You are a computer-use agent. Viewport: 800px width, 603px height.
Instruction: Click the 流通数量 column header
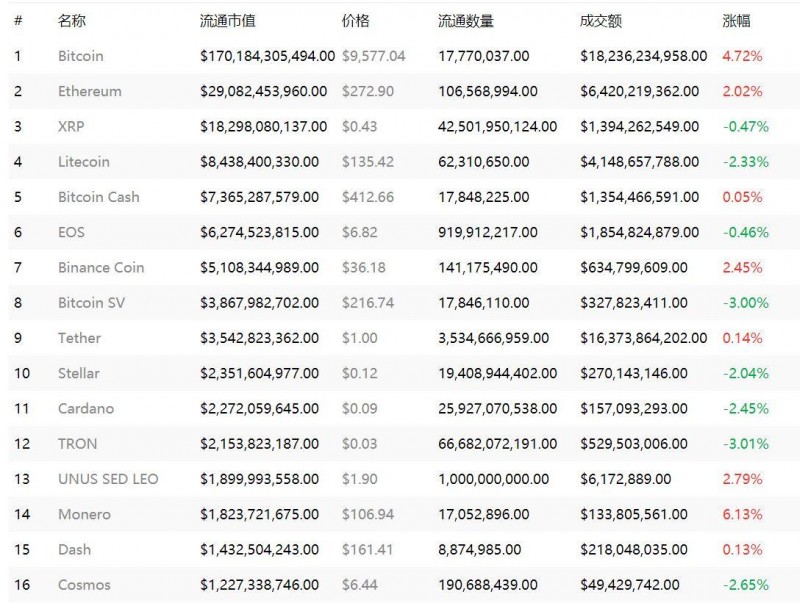(x=465, y=20)
